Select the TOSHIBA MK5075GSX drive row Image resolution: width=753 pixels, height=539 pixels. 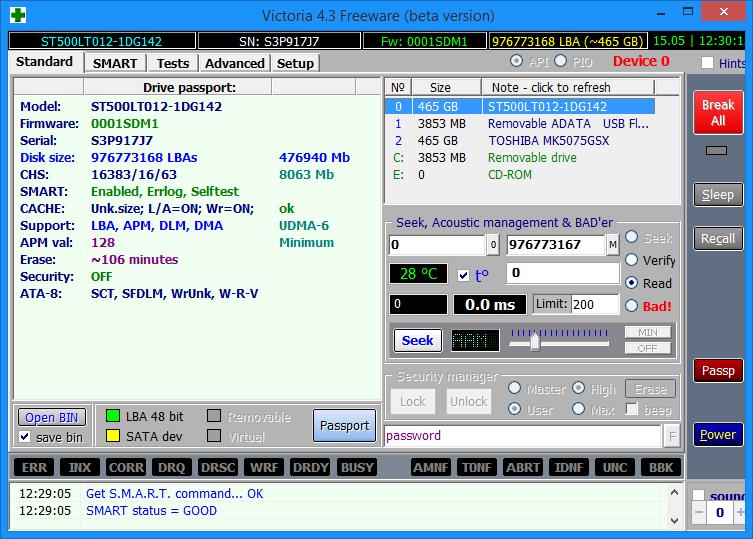520,140
